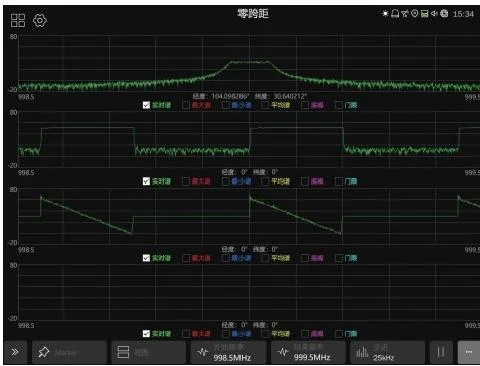Enable cyan 门限 under empty chart
Screen dimensions: 480x366
pos(339,334)
